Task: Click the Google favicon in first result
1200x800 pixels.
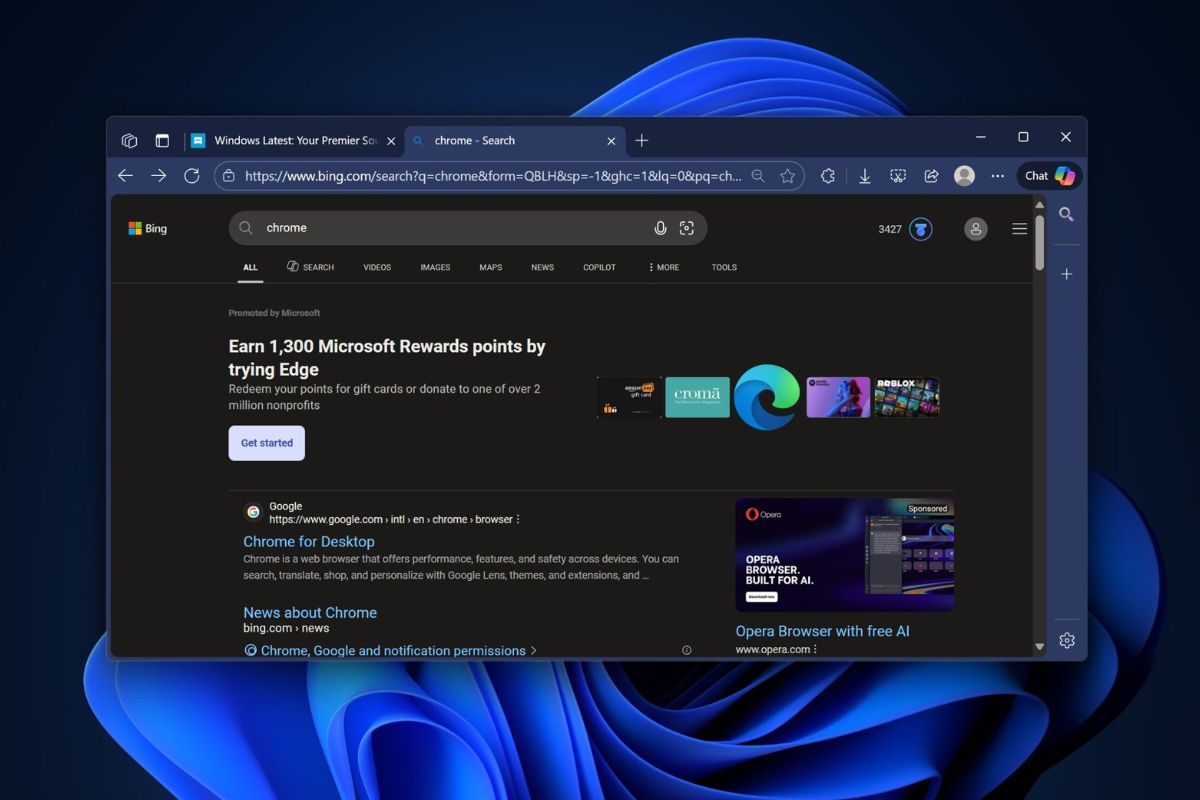Action: tap(254, 512)
